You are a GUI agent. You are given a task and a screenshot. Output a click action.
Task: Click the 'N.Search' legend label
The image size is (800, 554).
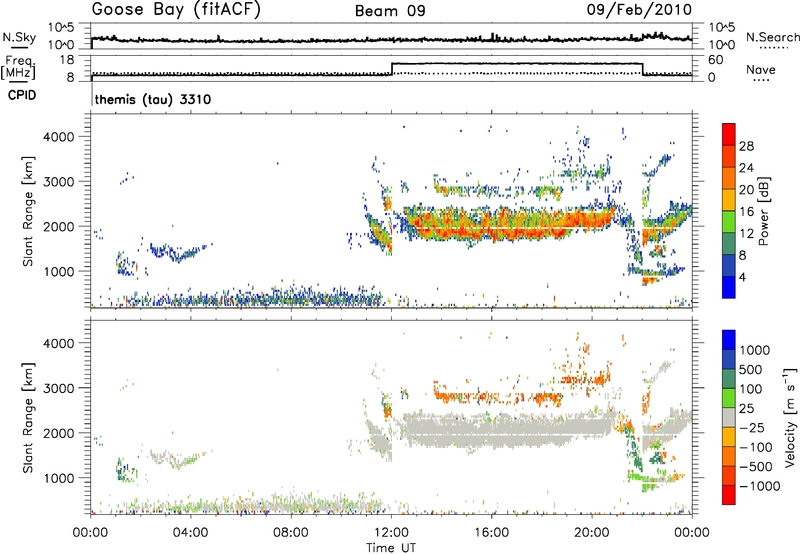tap(773, 37)
